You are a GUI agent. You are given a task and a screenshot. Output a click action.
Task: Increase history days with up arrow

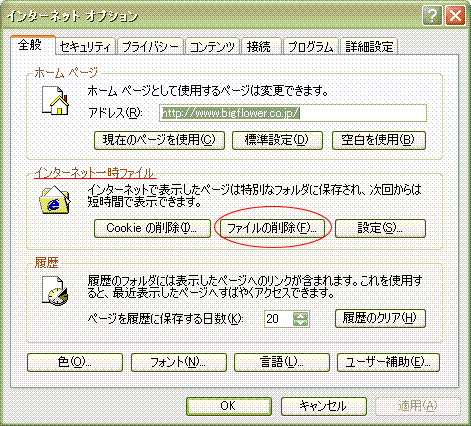(301, 315)
